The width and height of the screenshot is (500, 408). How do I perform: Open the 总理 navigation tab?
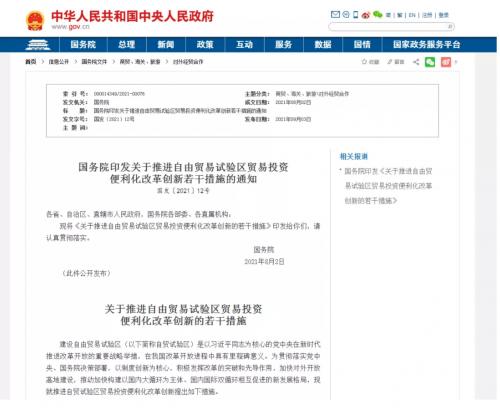pos(126,44)
